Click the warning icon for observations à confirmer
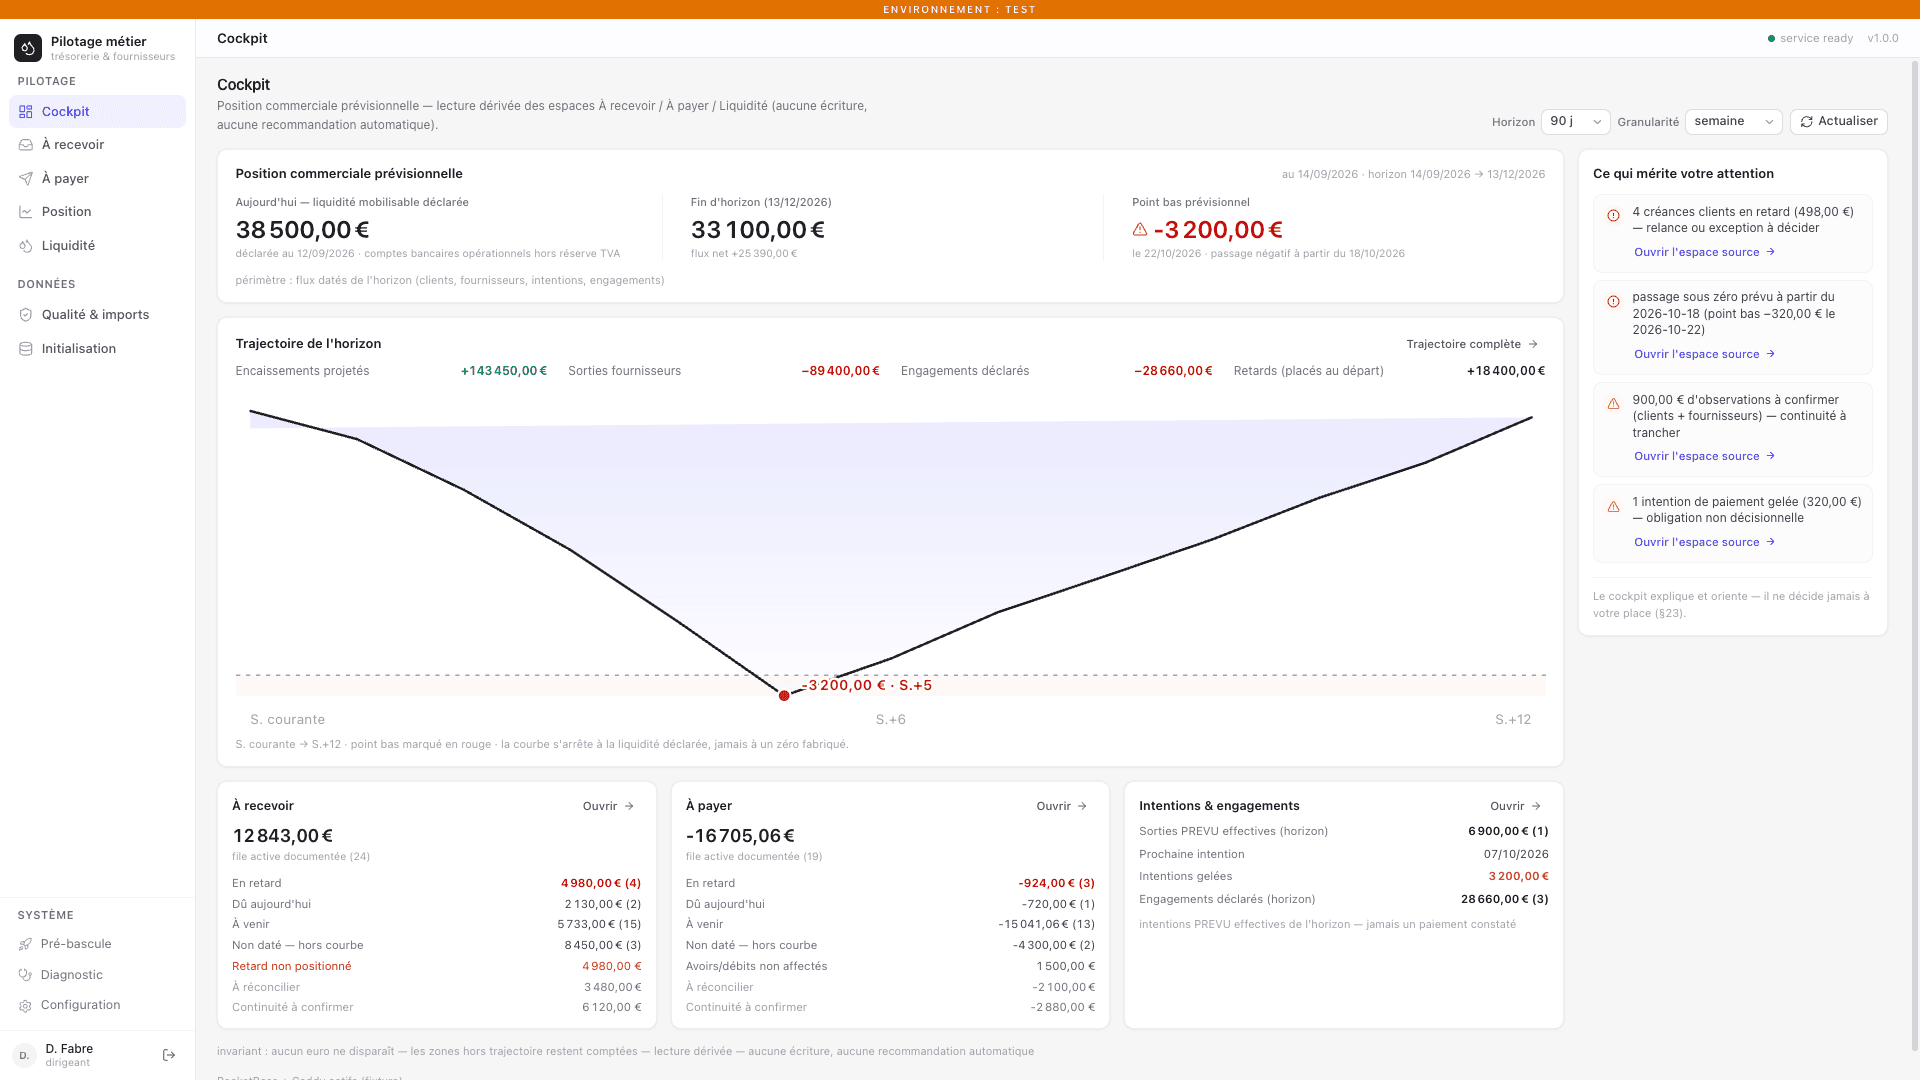The image size is (1920, 1080). pyautogui.click(x=1613, y=404)
